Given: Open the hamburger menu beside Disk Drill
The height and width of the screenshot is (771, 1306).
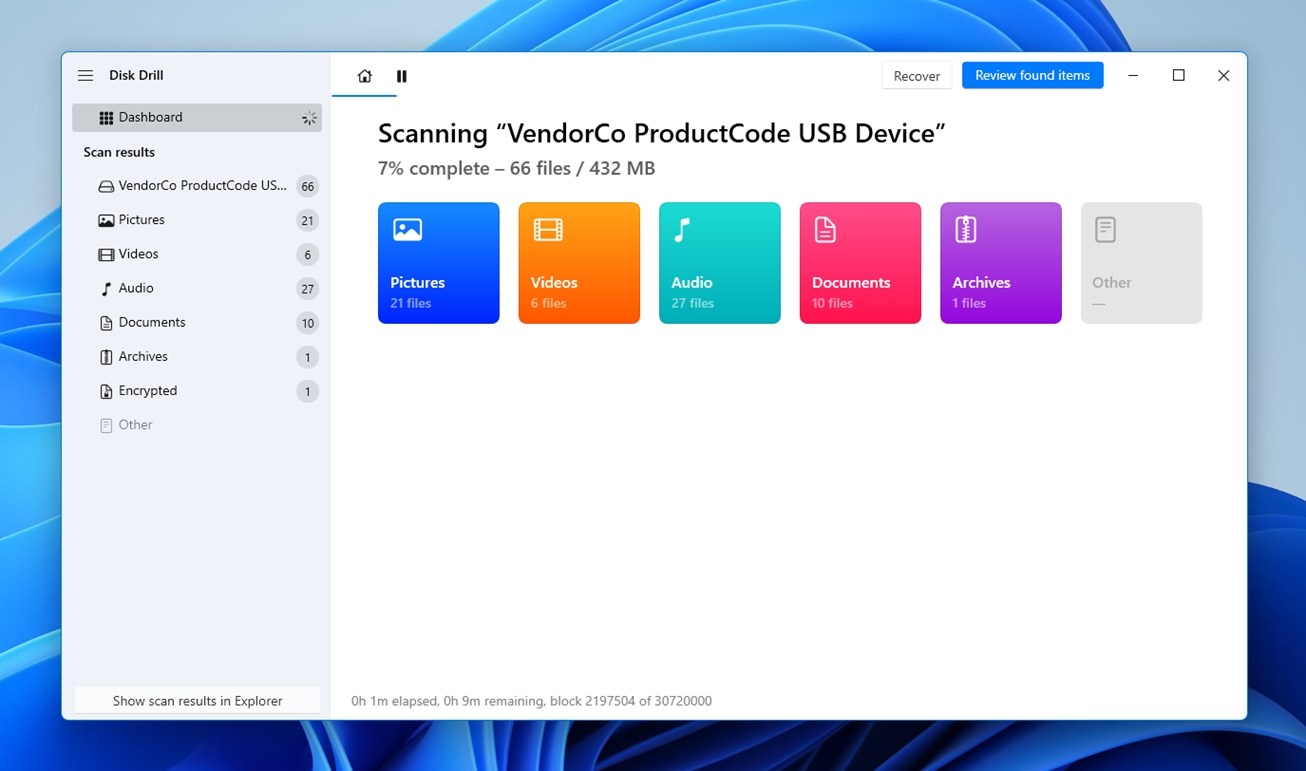Looking at the screenshot, I should 86,76.
